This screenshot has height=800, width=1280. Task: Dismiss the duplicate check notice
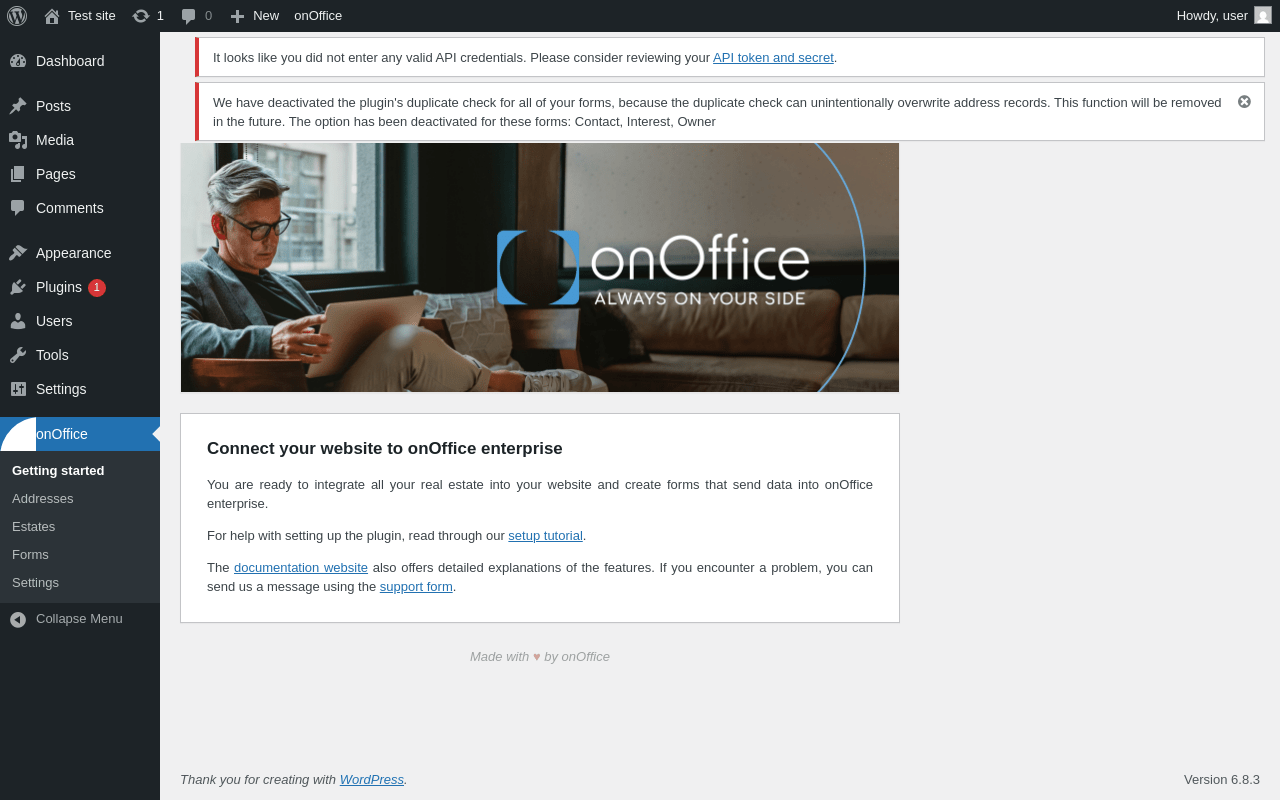click(1244, 102)
